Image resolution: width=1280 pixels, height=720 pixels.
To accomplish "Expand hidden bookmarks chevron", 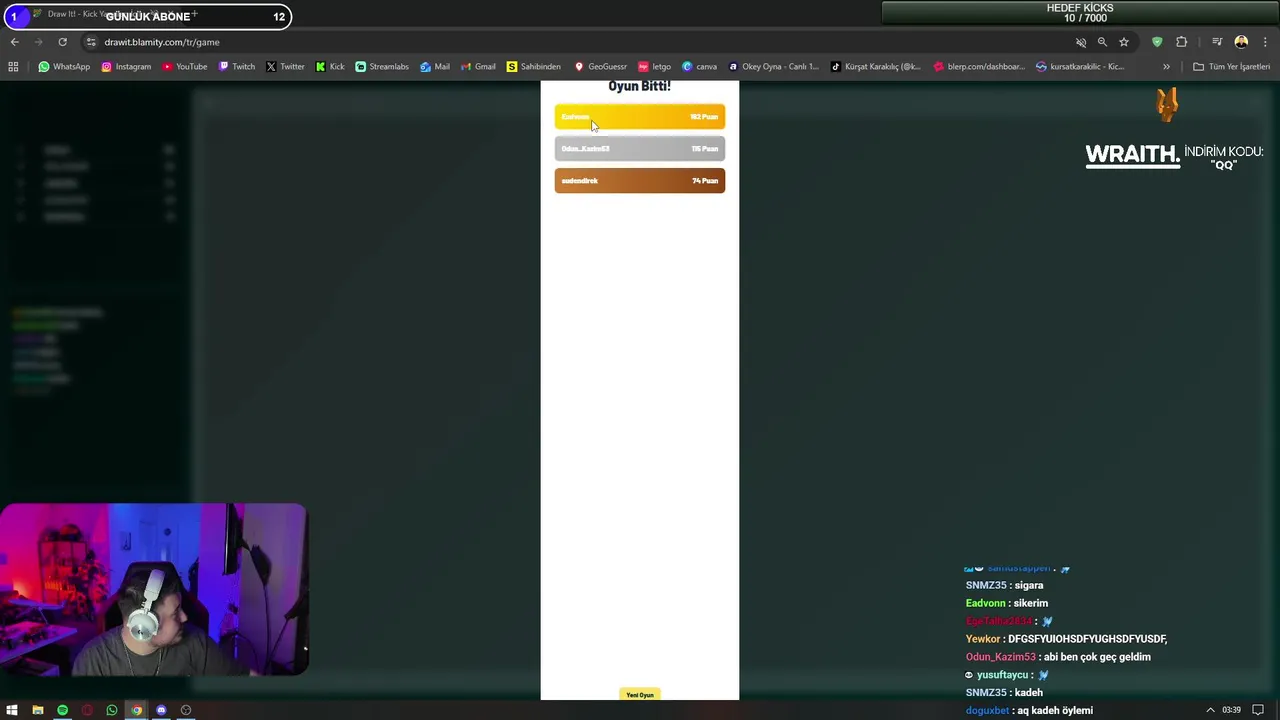I will [x=1166, y=67].
